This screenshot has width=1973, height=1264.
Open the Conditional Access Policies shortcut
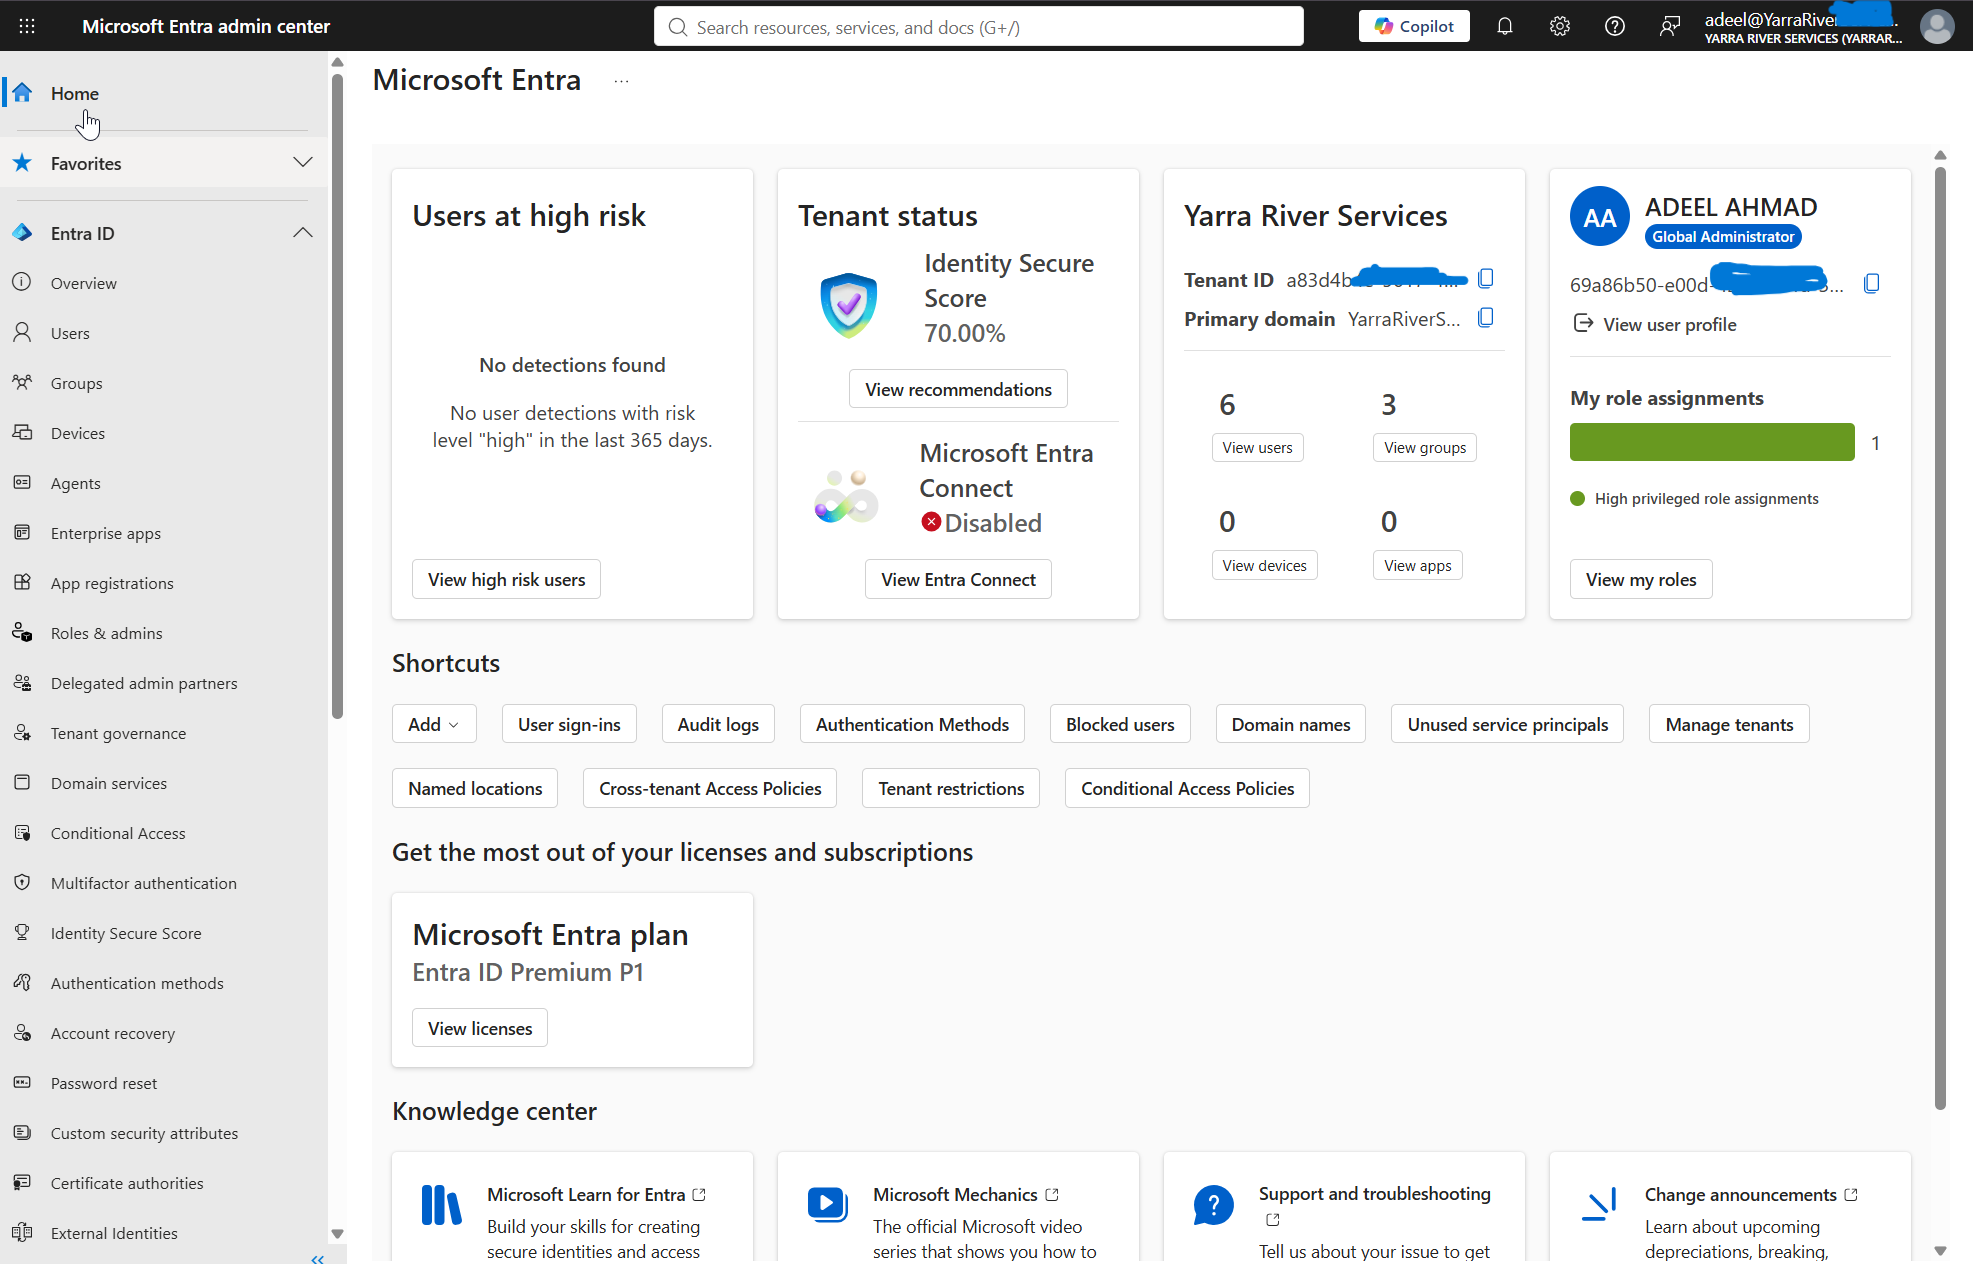(1187, 788)
